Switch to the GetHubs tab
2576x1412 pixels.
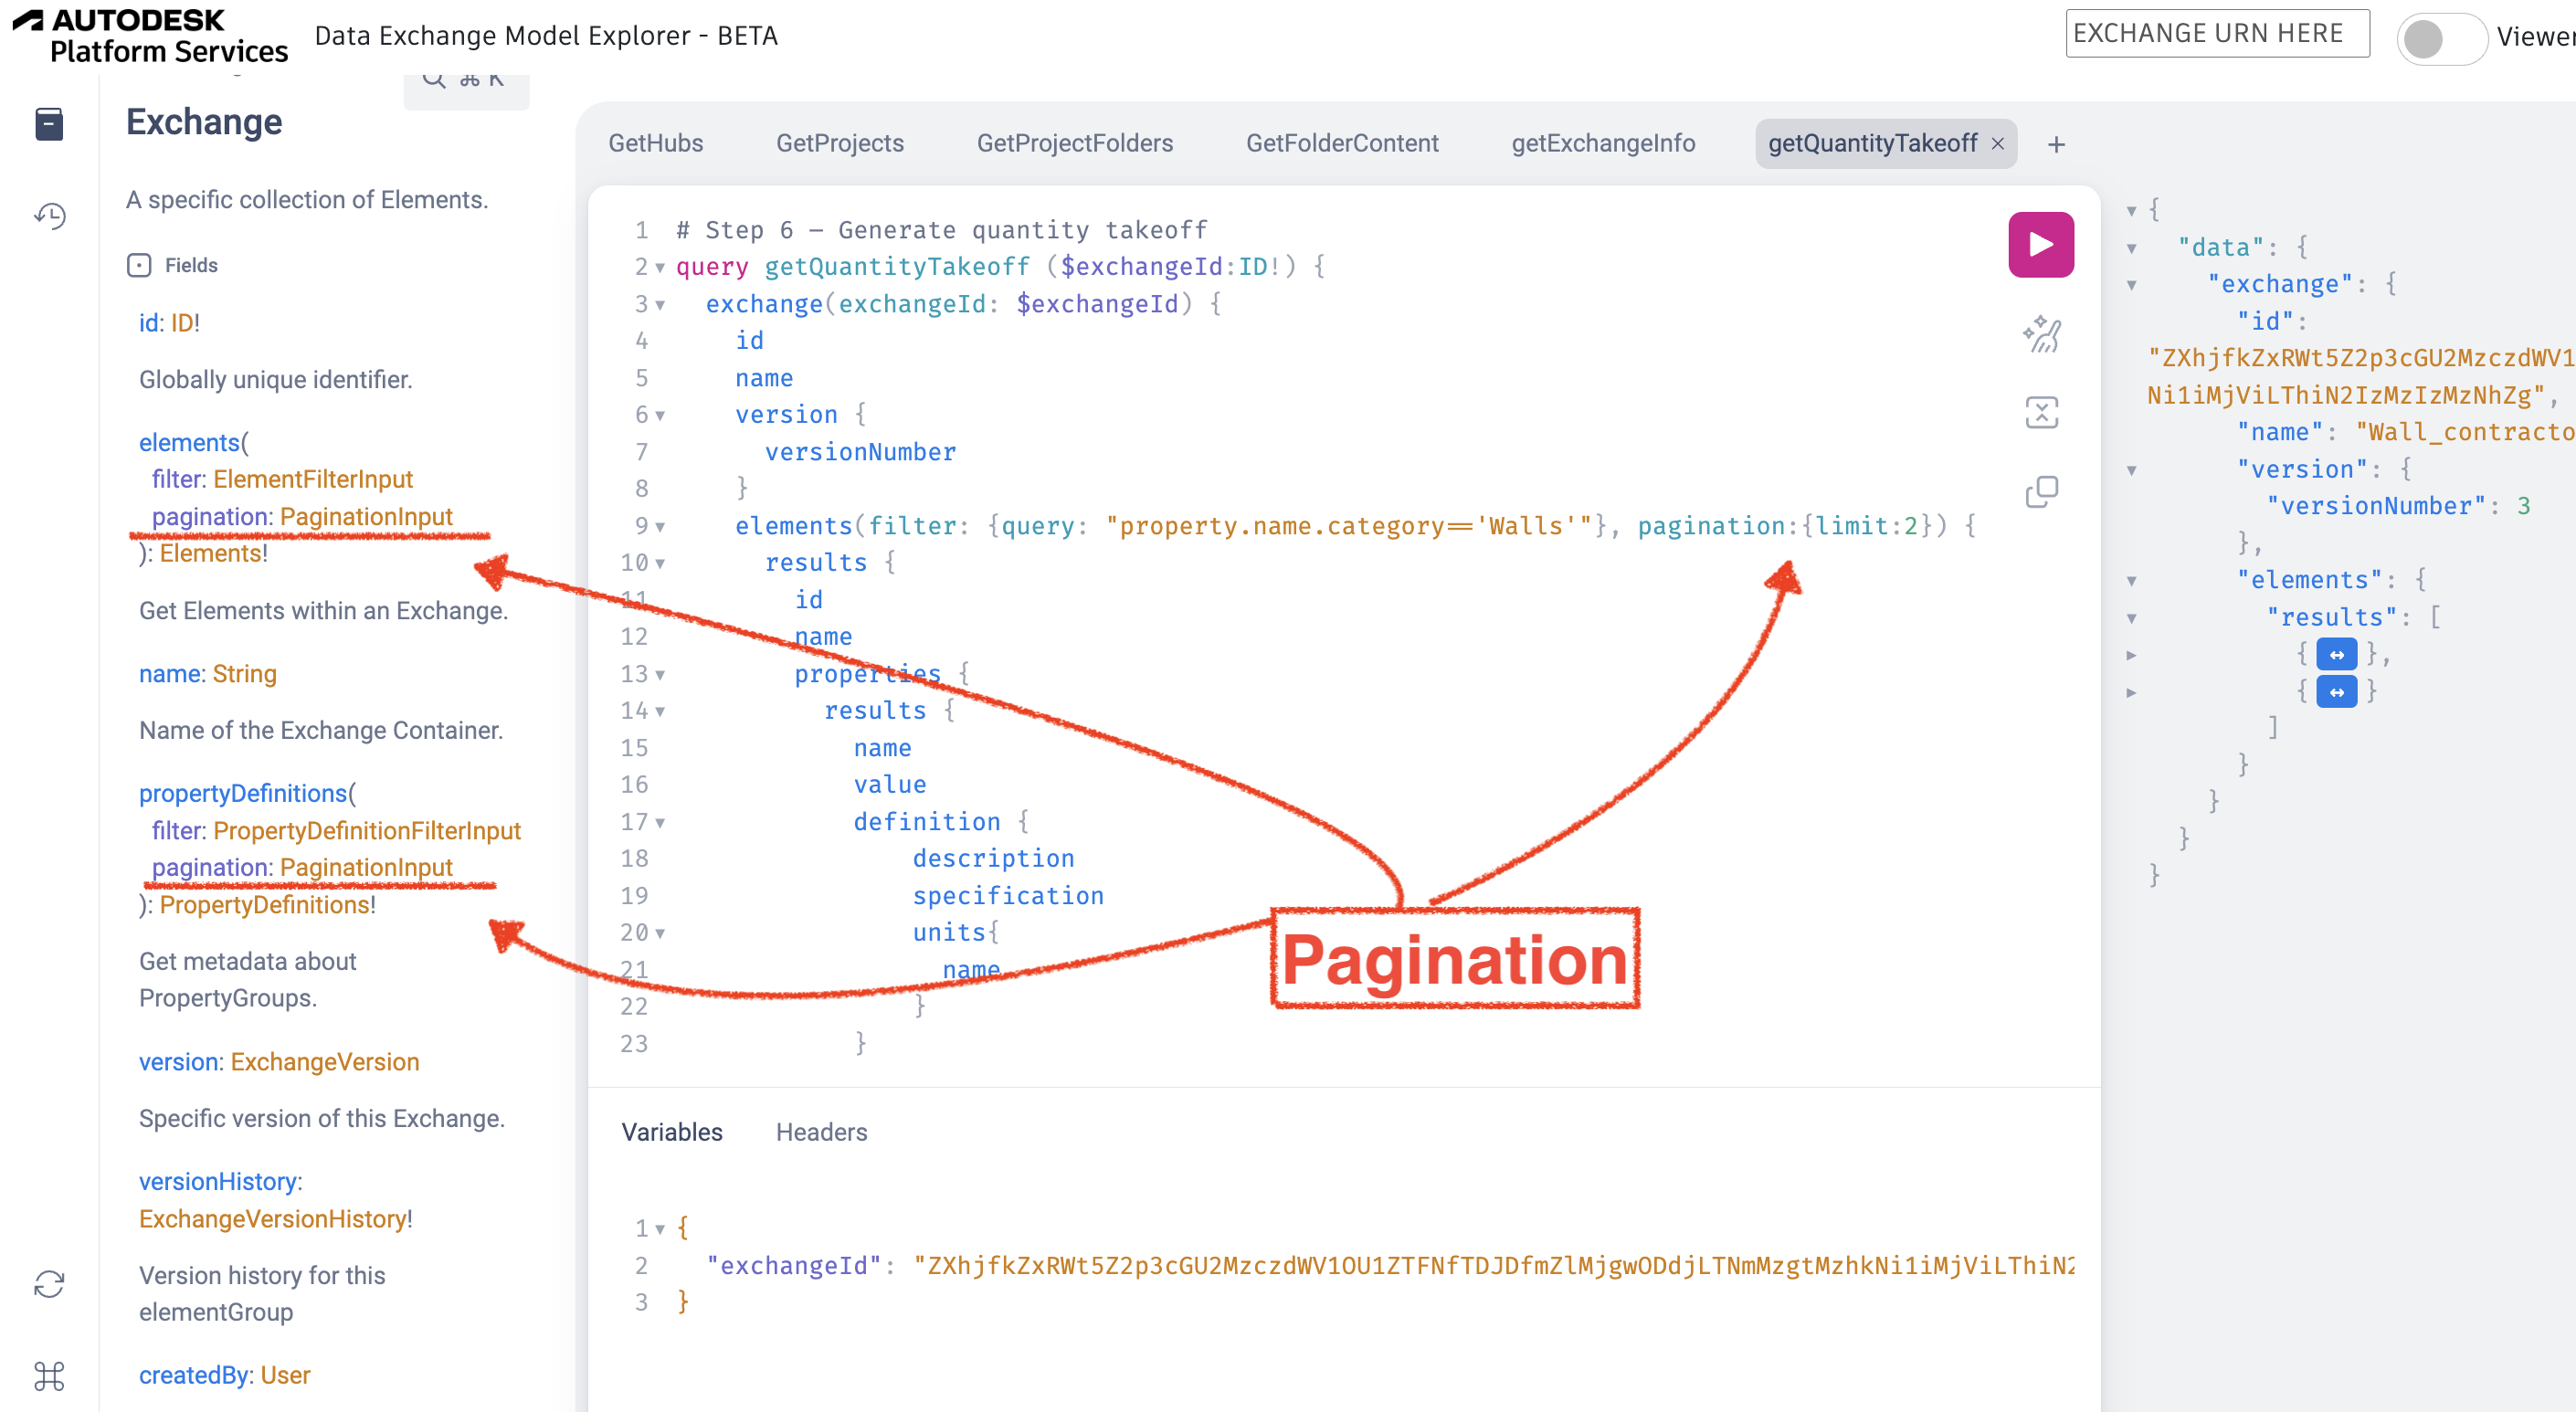point(656,143)
